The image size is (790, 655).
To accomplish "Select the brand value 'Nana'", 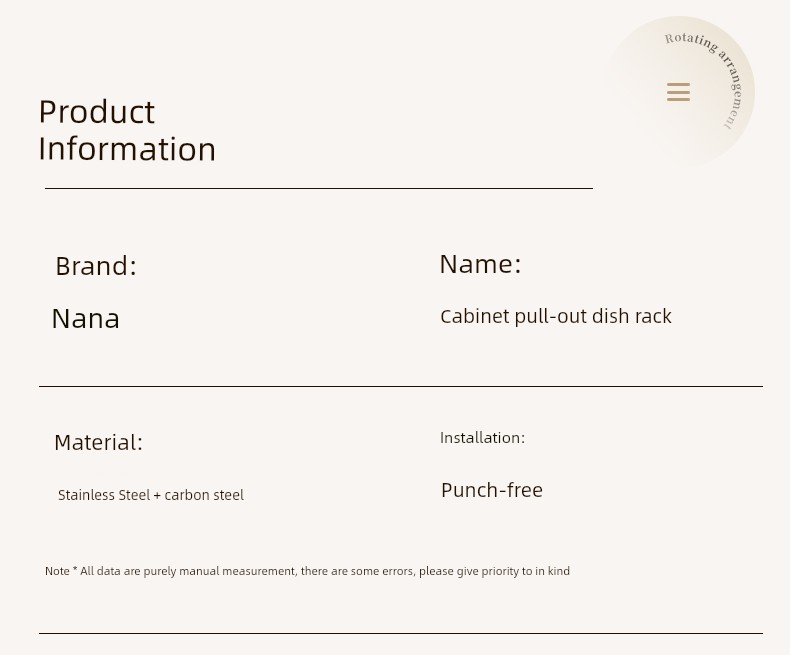I will [x=86, y=318].
